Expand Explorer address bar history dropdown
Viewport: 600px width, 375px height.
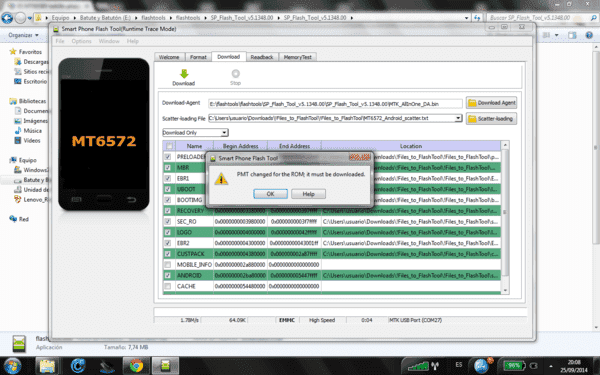pos(466,18)
